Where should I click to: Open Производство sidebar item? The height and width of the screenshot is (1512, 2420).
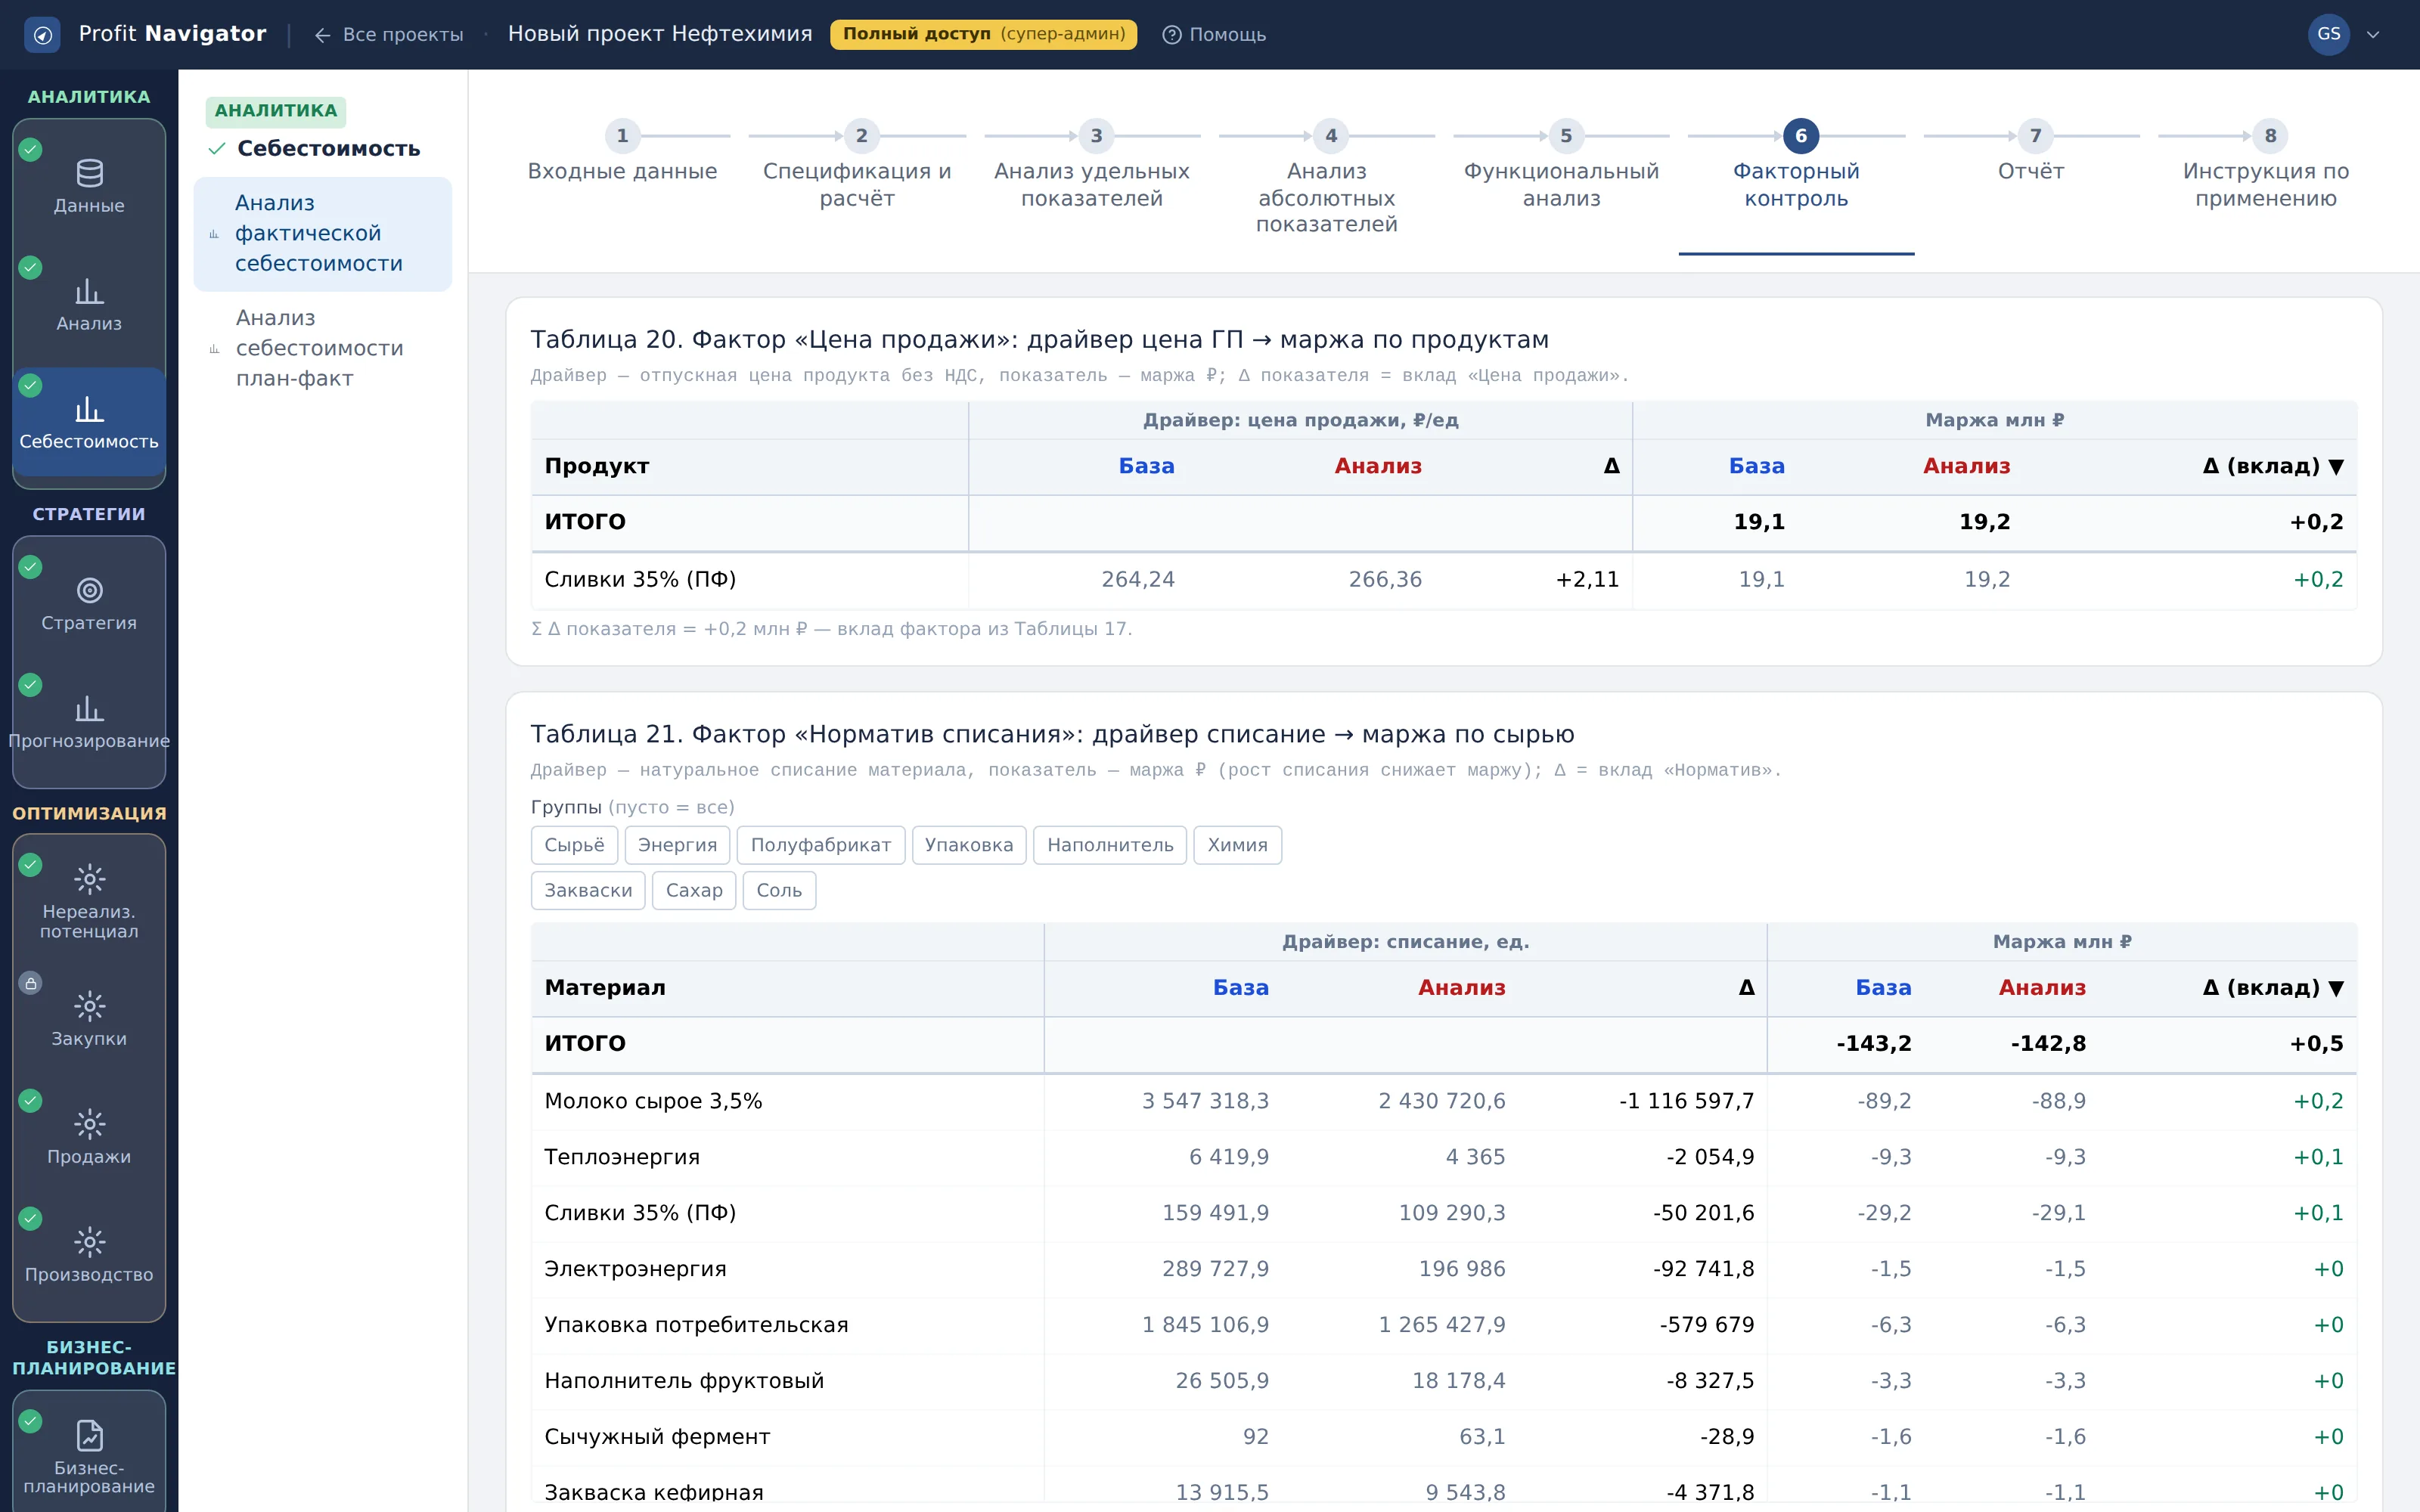(x=89, y=1255)
